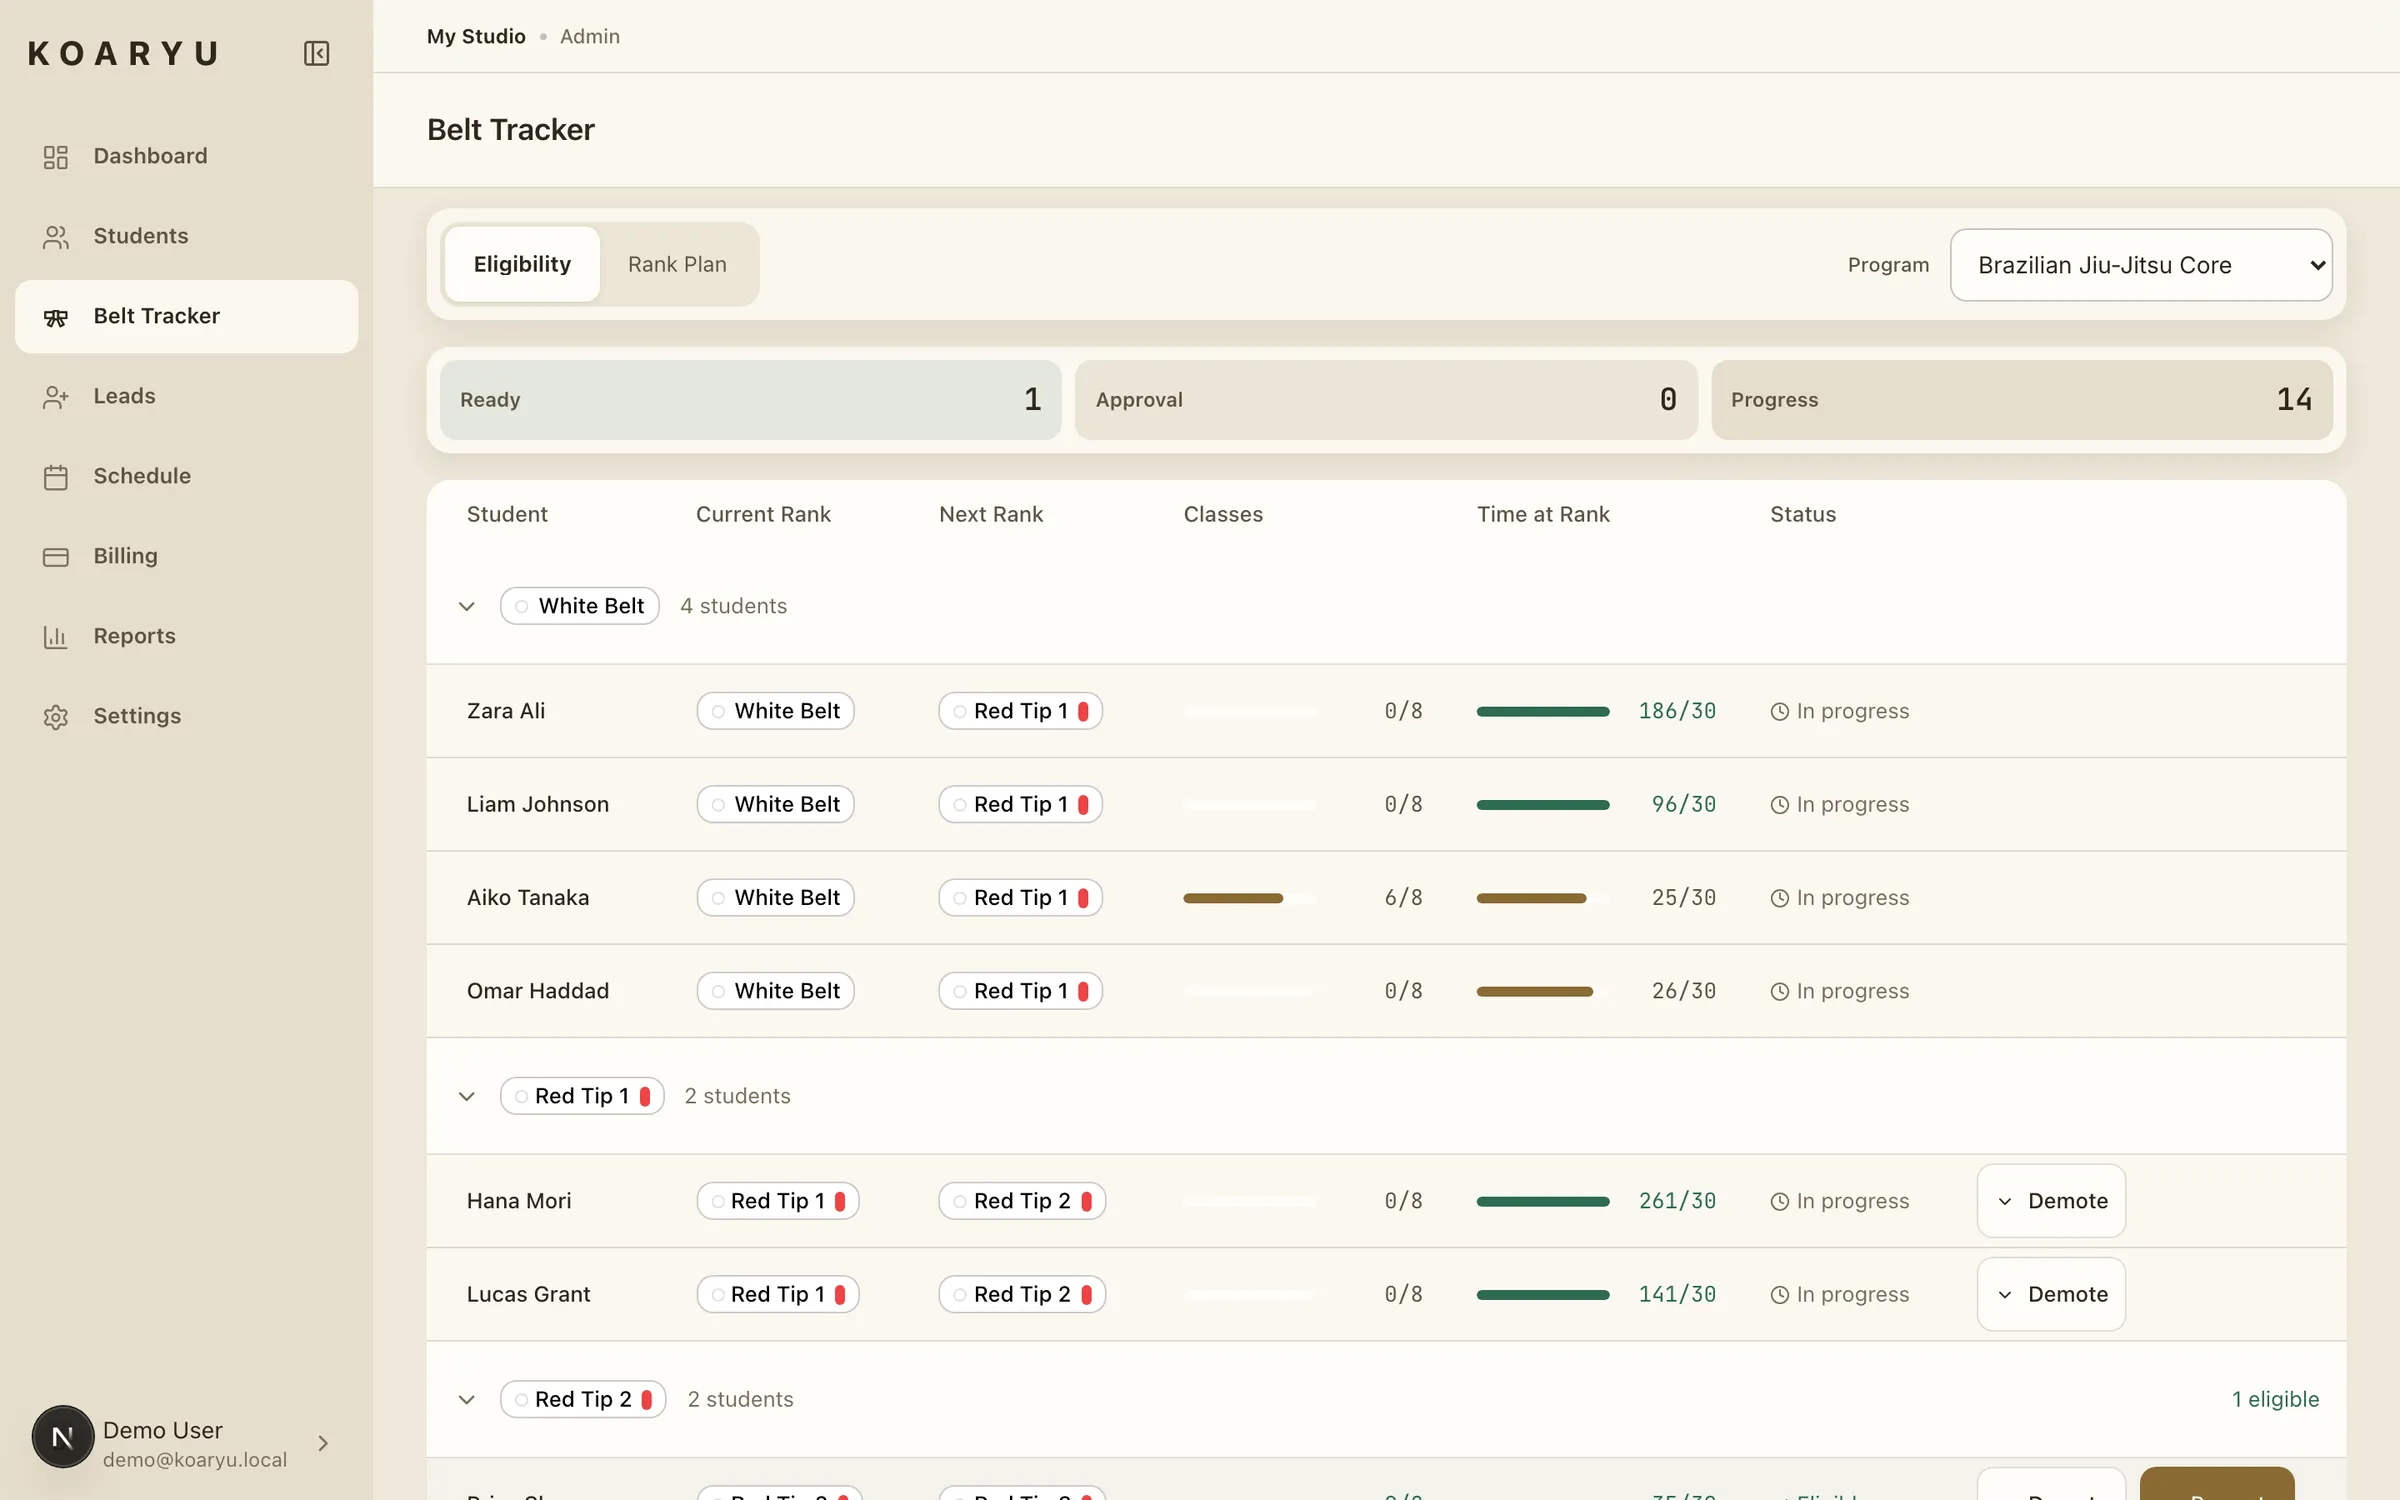The width and height of the screenshot is (2400, 1500).
Task: Click clock icon in Aiko Tanaka's status
Action: click(1780, 898)
